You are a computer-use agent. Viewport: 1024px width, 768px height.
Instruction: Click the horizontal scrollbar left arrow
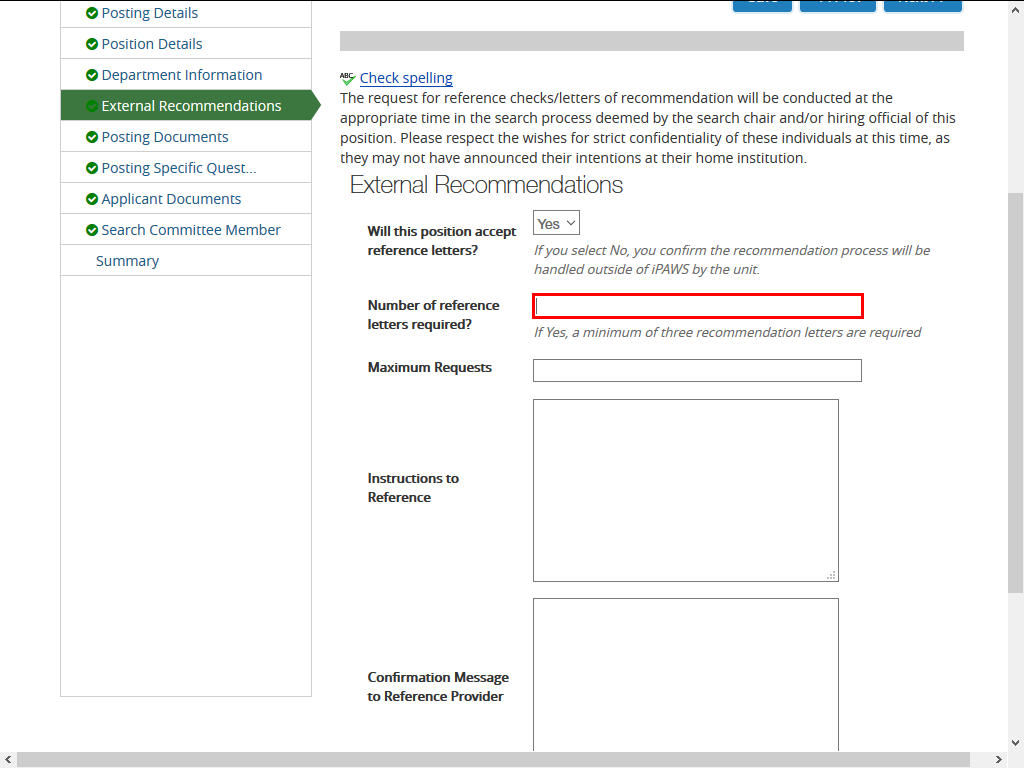coord(8,760)
